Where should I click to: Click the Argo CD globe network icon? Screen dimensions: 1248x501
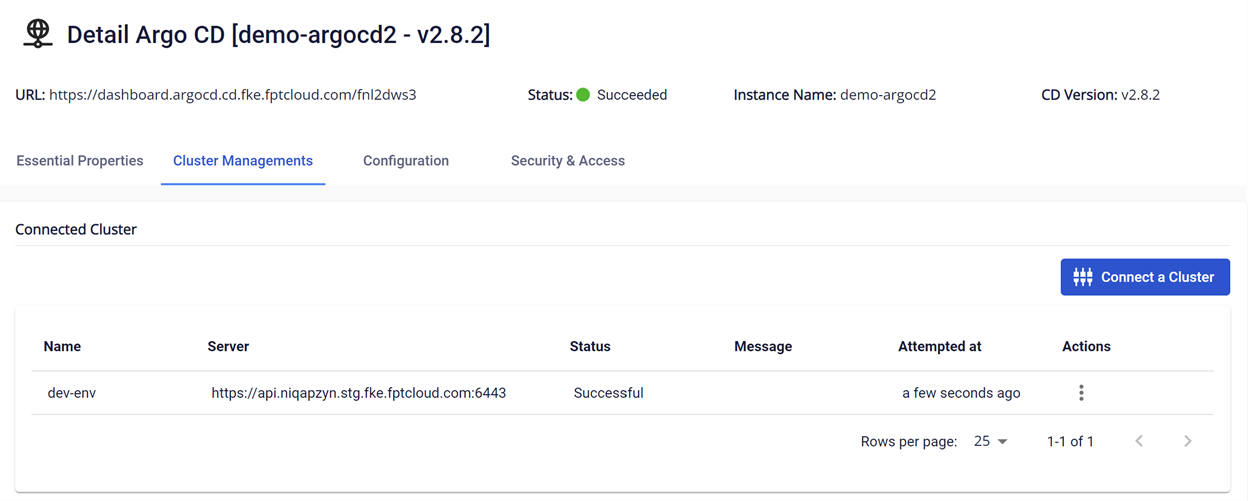coord(38,34)
